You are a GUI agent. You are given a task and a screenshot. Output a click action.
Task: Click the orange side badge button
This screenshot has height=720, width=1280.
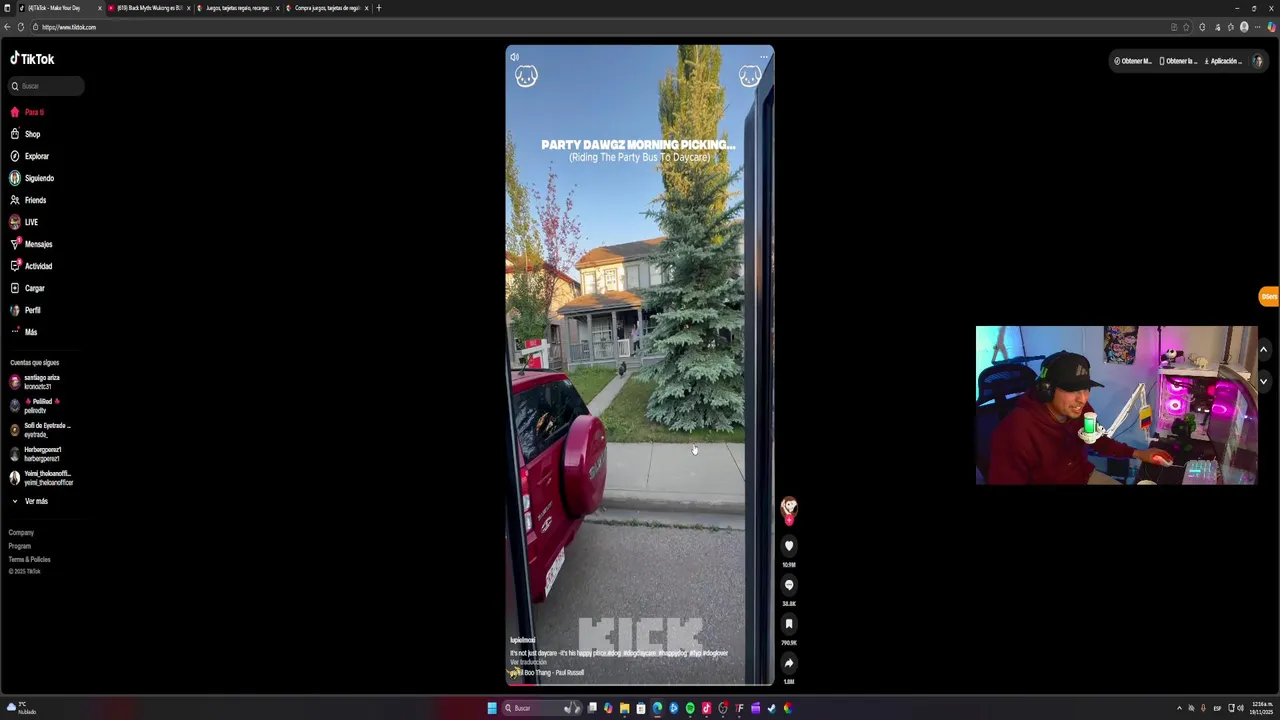(1269, 297)
